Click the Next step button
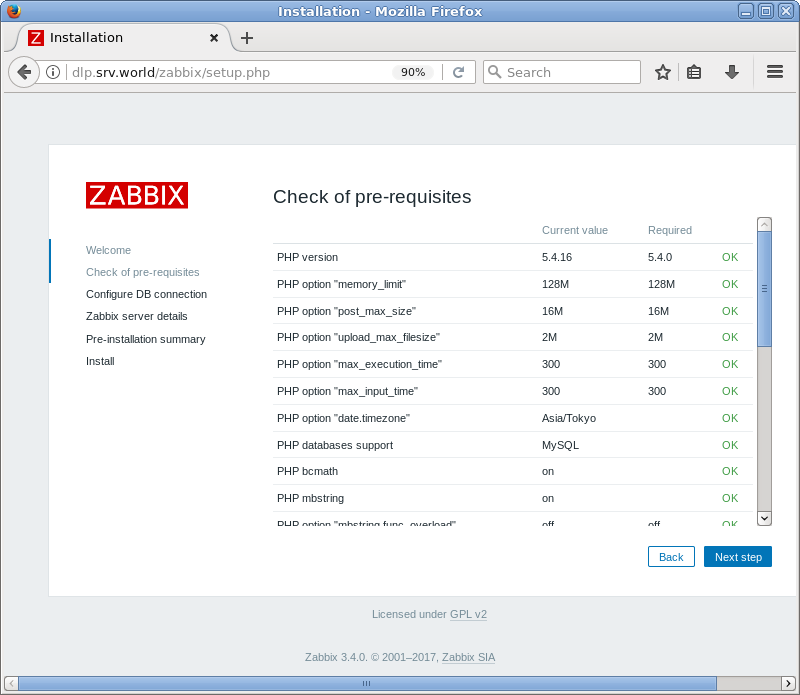 [x=738, y=557]
